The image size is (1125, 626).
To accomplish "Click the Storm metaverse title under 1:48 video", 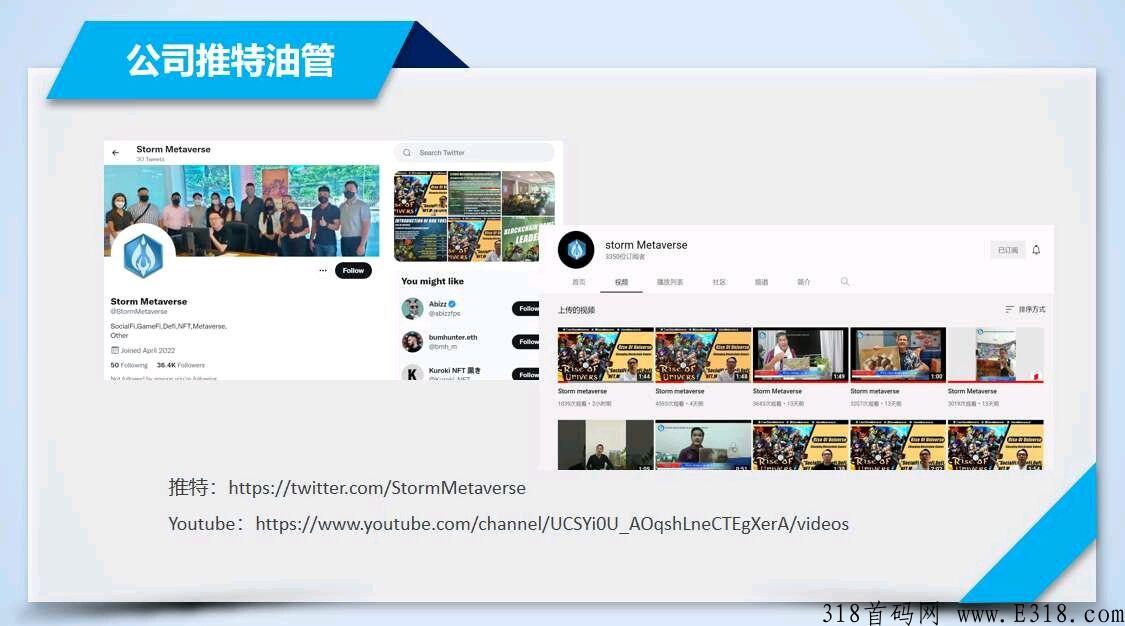I will point(679,392).
